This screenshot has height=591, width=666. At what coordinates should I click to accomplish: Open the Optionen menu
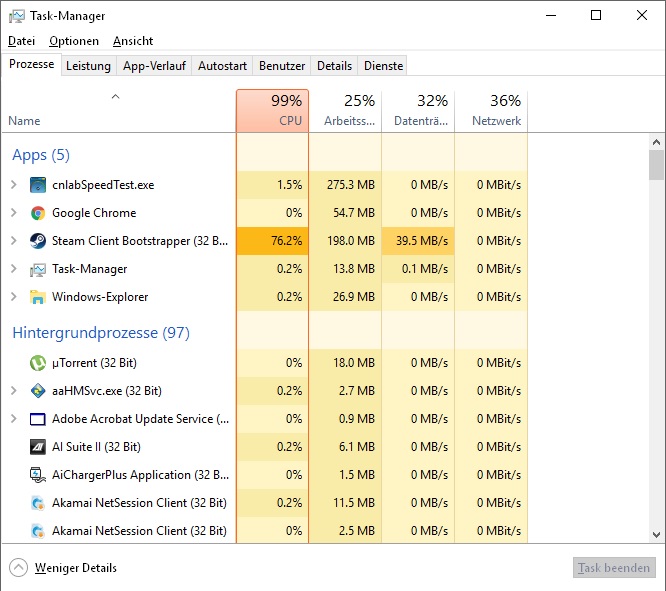(74, 41)
